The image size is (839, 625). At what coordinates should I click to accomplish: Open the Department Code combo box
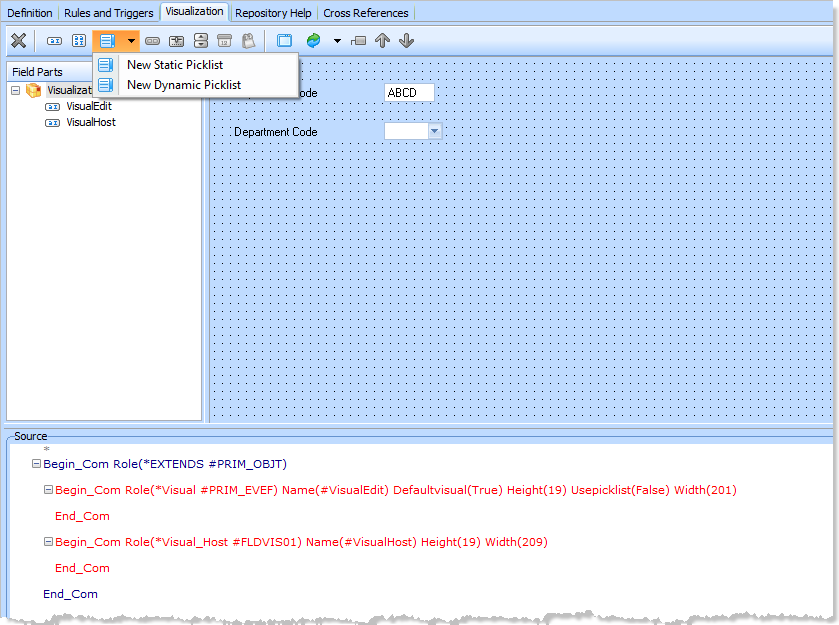pos(434,131)
